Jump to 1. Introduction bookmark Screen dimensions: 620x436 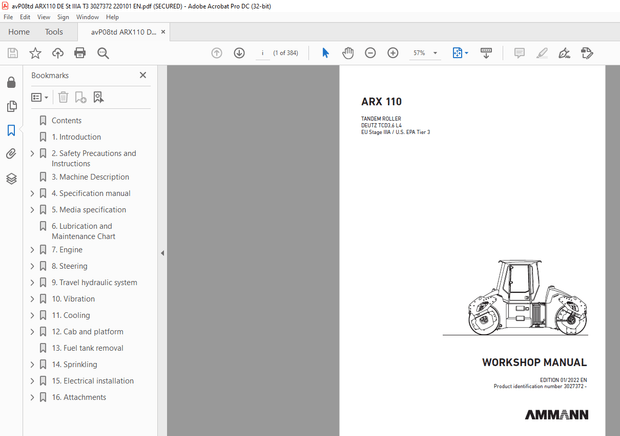click(76, 137)
